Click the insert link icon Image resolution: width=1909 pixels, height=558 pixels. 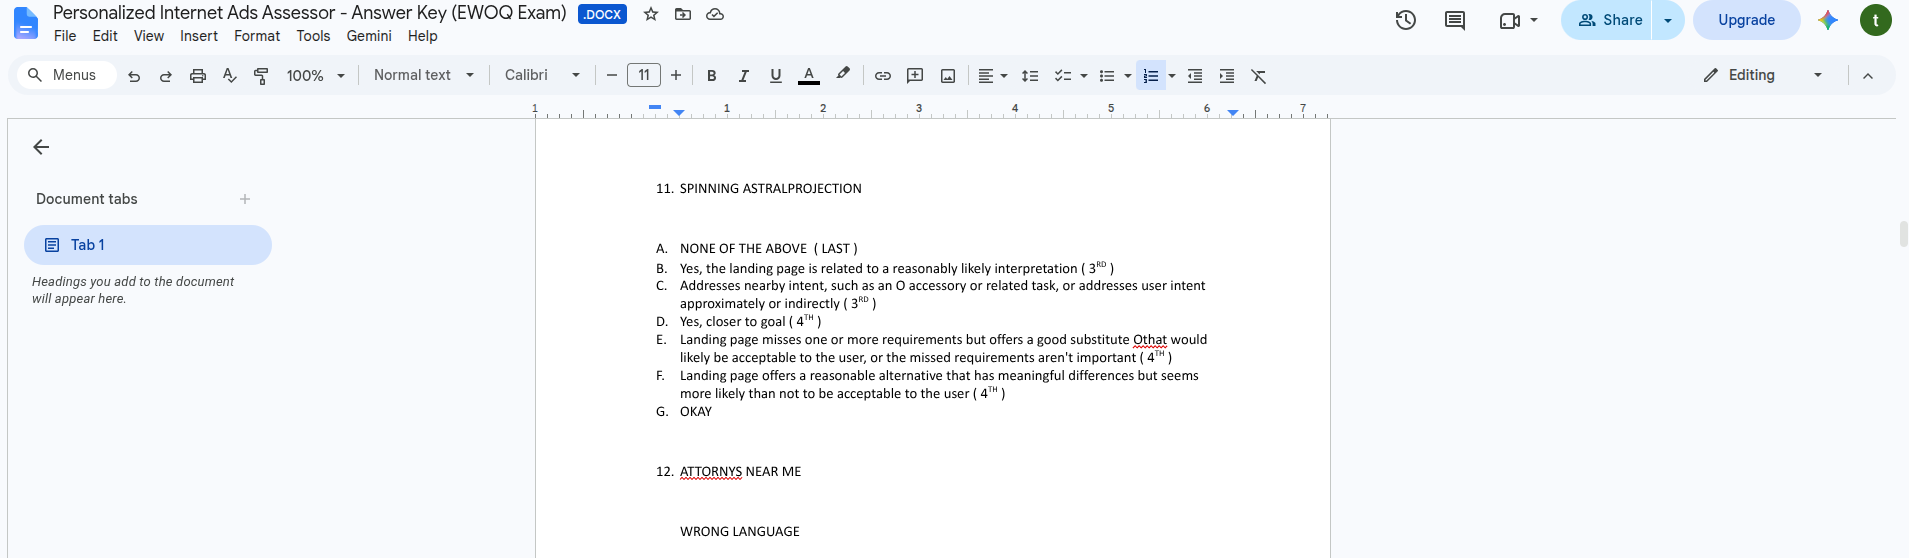pyautogui.click(x=883, y=76)
